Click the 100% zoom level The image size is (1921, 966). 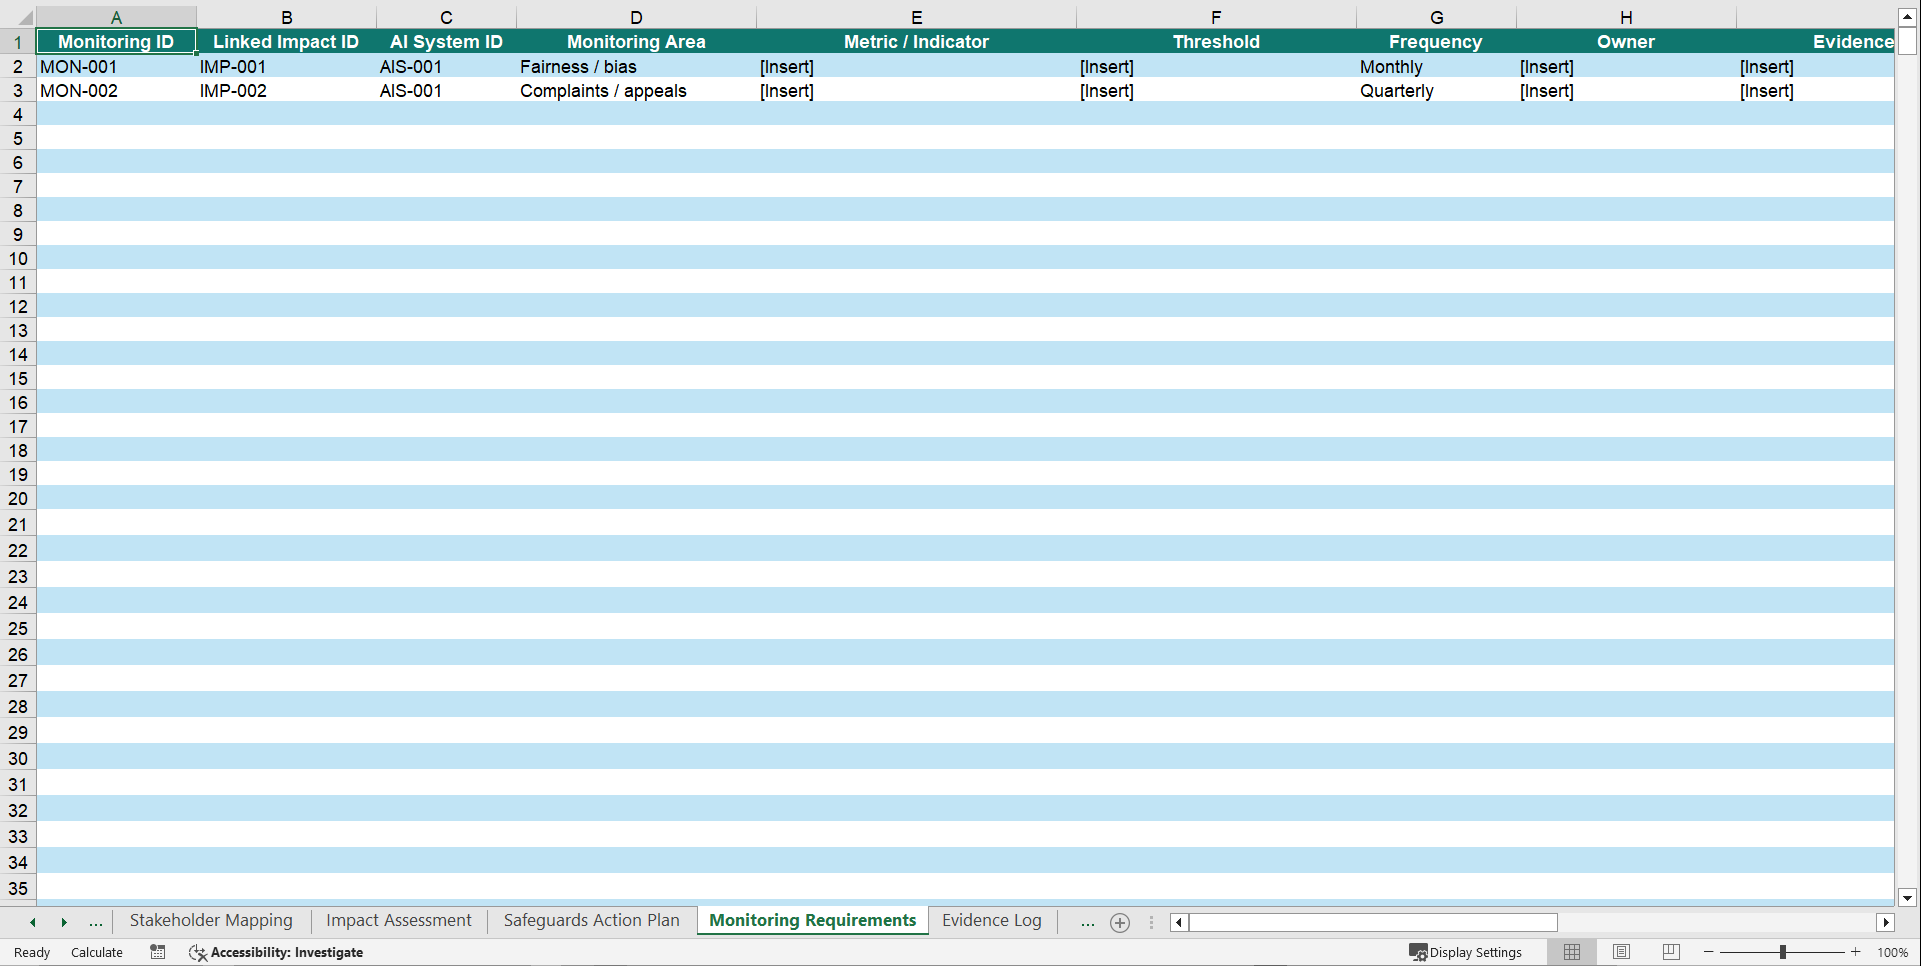[1892, 952]
